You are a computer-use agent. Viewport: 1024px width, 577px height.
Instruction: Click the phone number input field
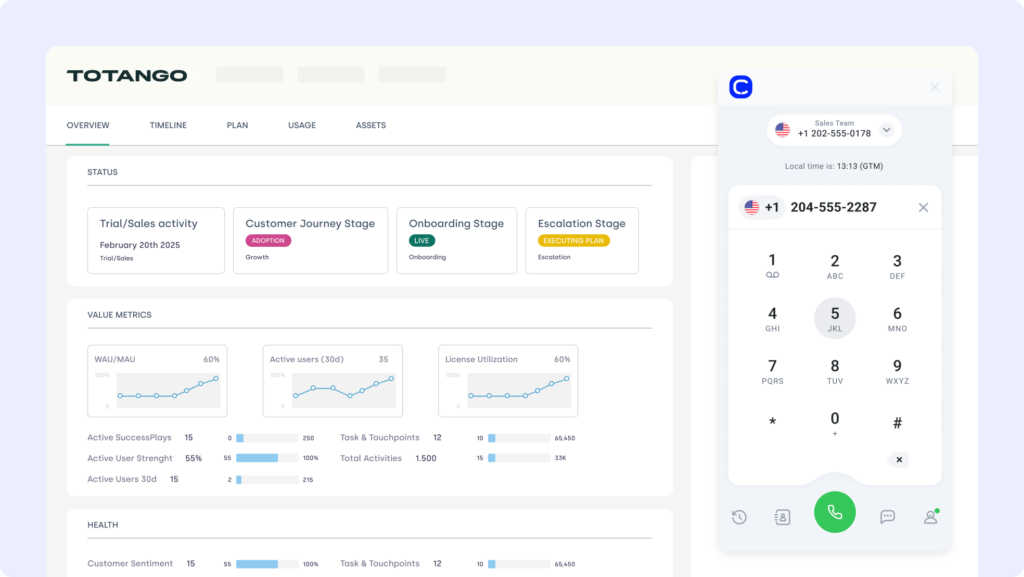[x=845, y=207]
